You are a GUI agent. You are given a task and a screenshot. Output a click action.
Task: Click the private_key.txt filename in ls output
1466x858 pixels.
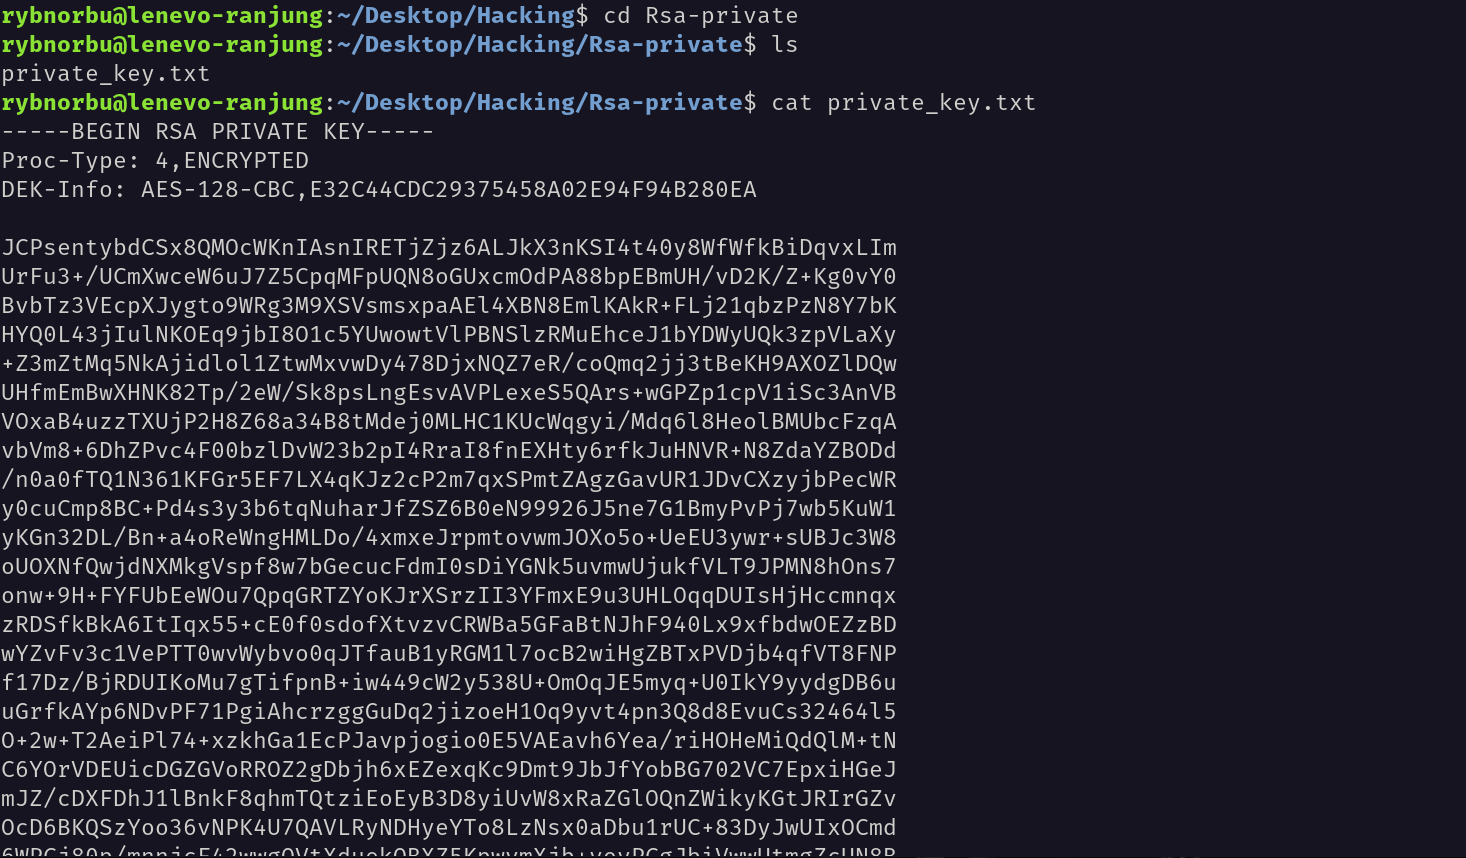[x=106, y=74]
